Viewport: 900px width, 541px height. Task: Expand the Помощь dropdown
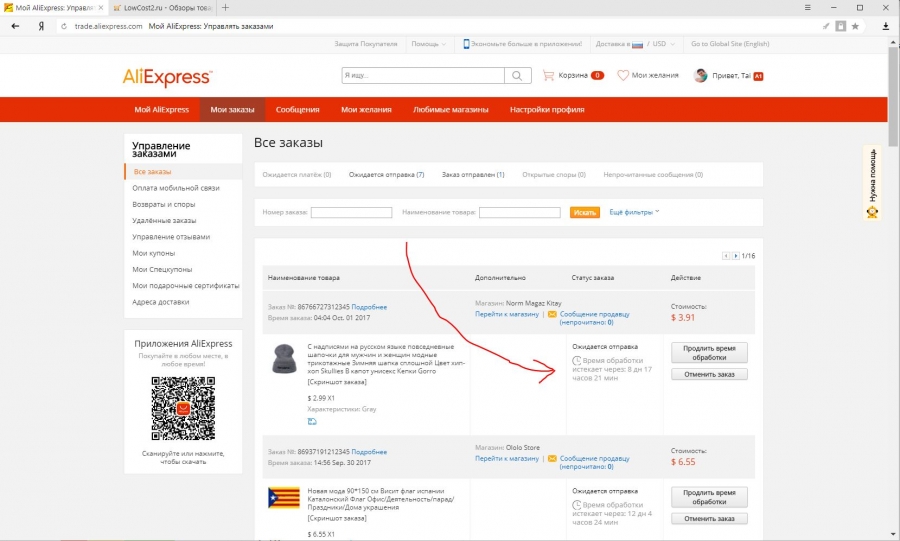coord(428,44)
